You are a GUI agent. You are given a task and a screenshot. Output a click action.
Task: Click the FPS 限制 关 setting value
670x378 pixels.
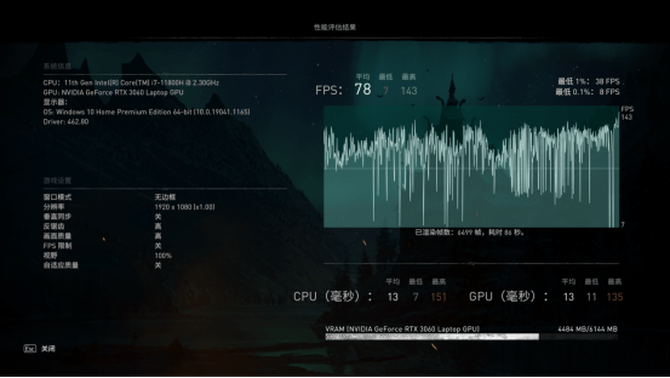pyautogui.click(x=158, y=246)
